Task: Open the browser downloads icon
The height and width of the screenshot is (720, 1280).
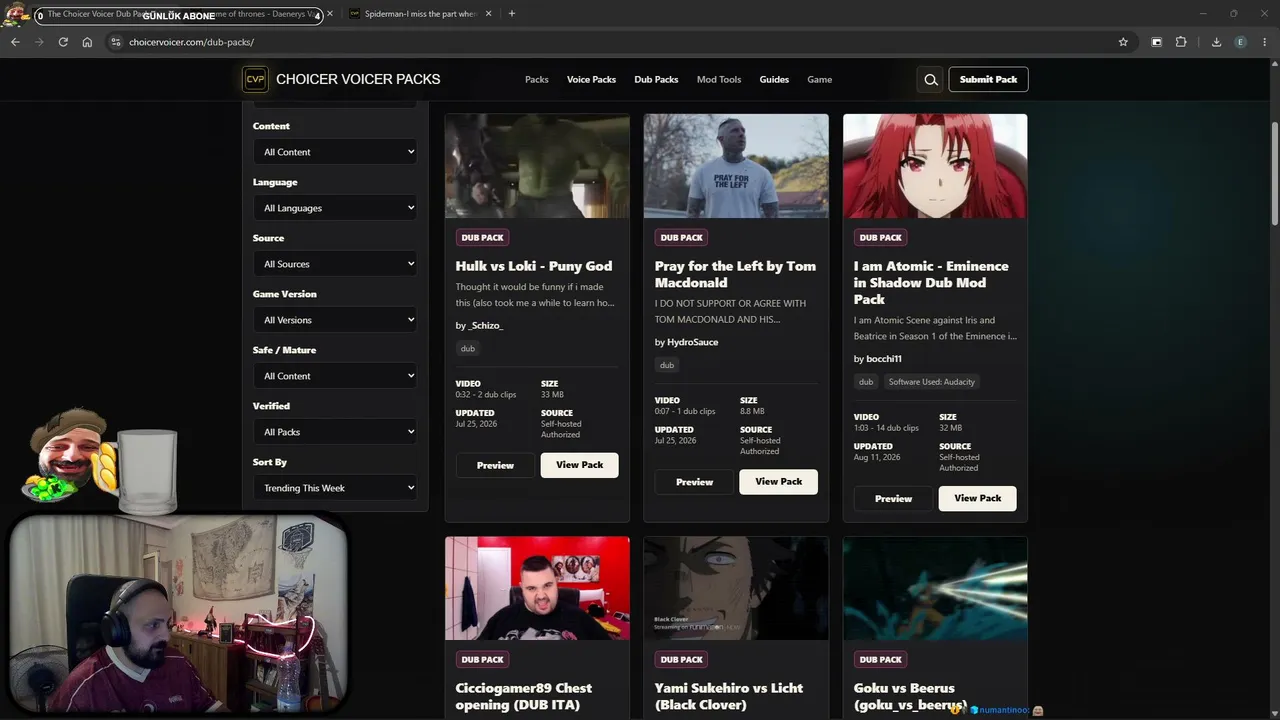Action: click(1216, 42)
